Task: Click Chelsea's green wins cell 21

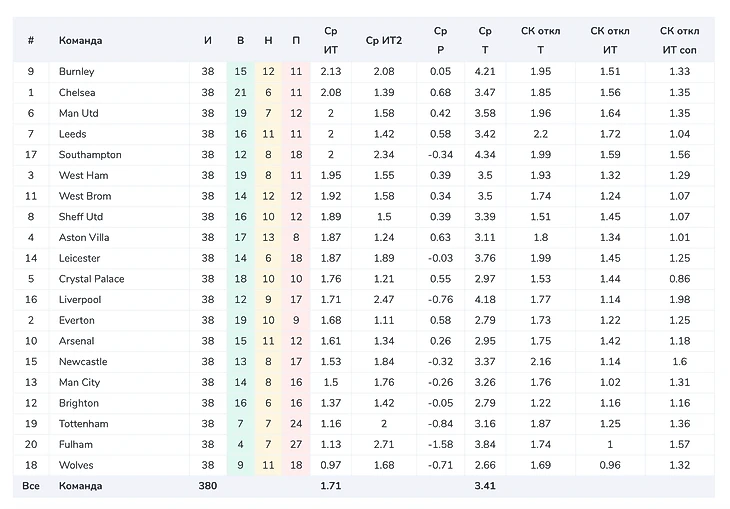Action: click(240, 93)
